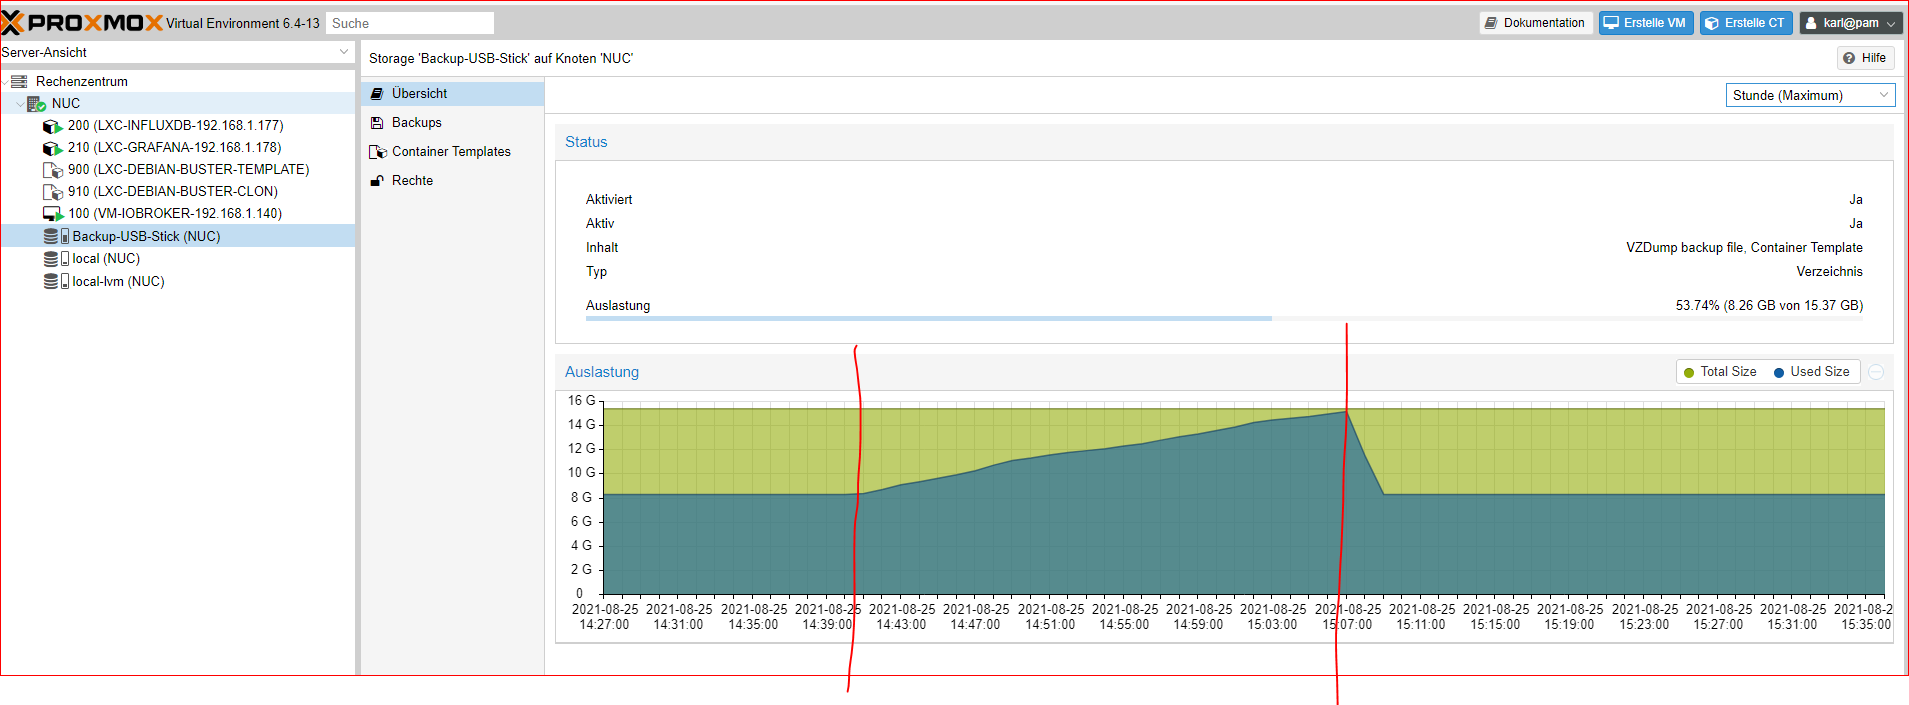Click container 210 LXC-GRAFANA icon
Image resolution: width=1909 pixels, height=705 pixels.
52,148
